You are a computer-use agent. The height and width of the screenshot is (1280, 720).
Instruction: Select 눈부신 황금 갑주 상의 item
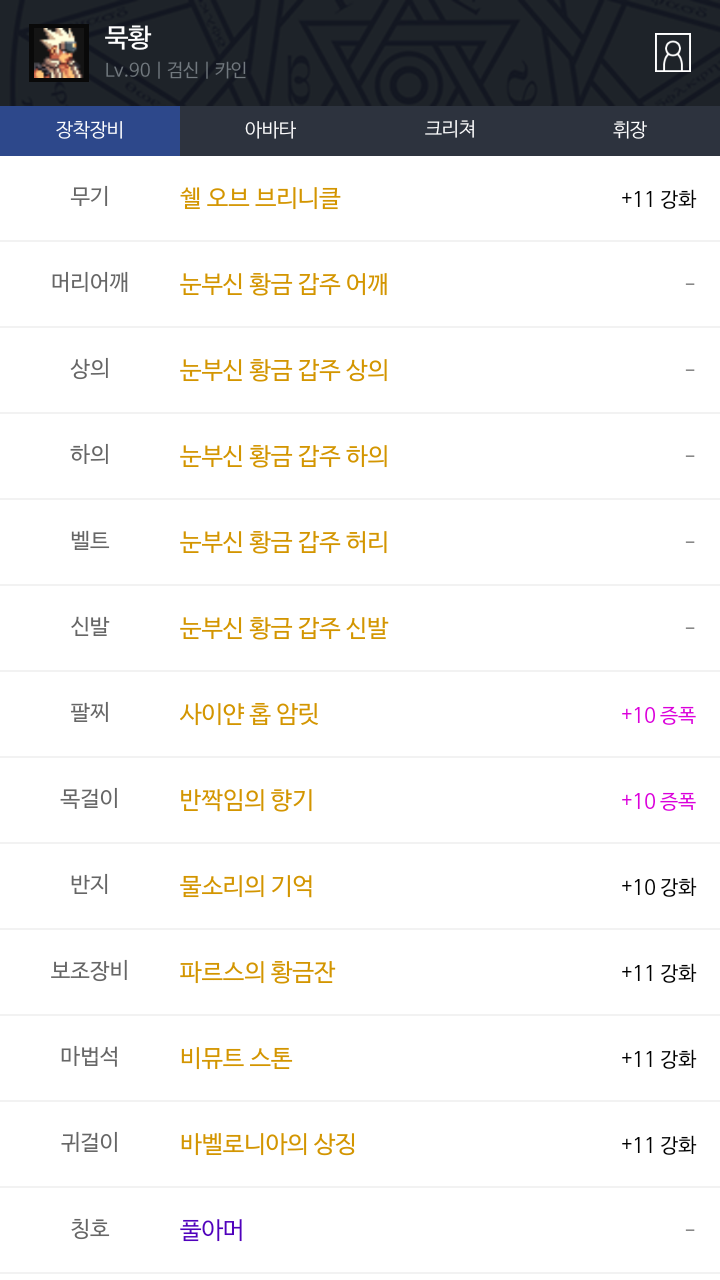point(284,370)
